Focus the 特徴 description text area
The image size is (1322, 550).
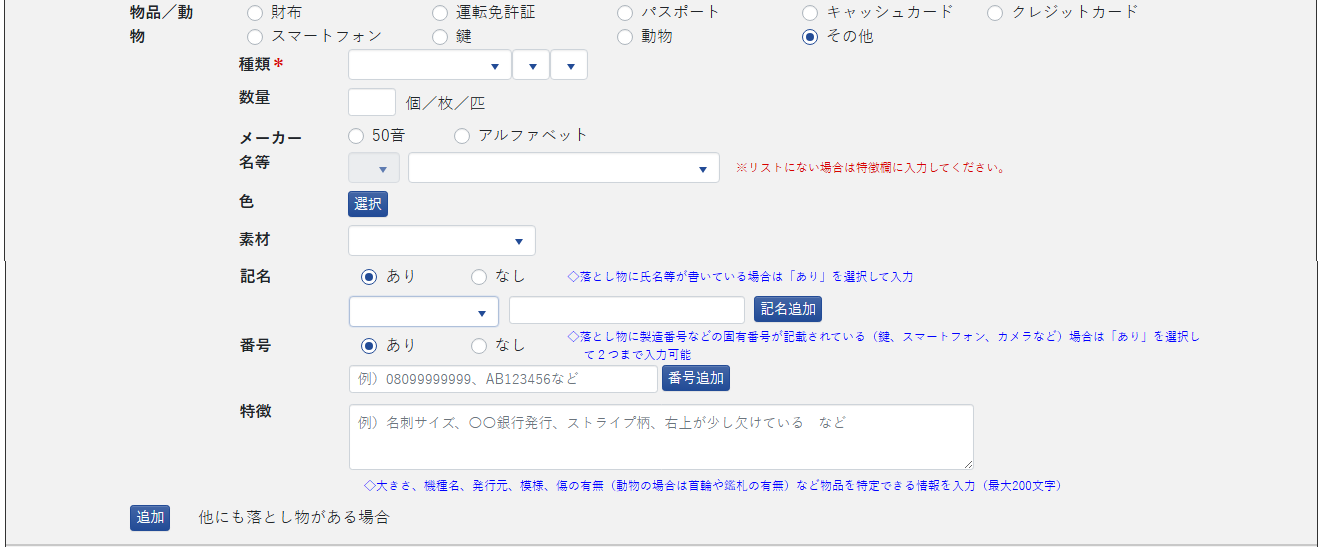[660, 437]
